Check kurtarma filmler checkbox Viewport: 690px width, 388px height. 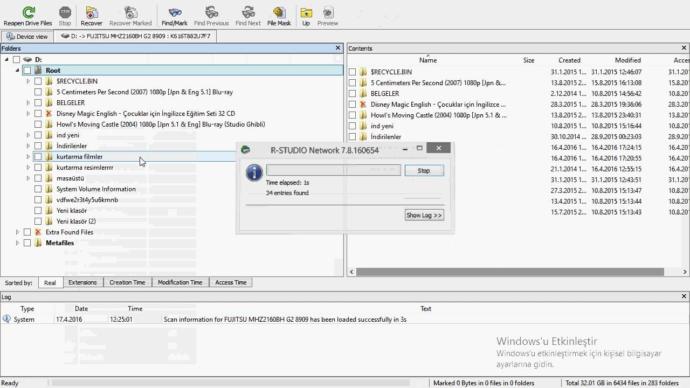(x=38, y=157)
